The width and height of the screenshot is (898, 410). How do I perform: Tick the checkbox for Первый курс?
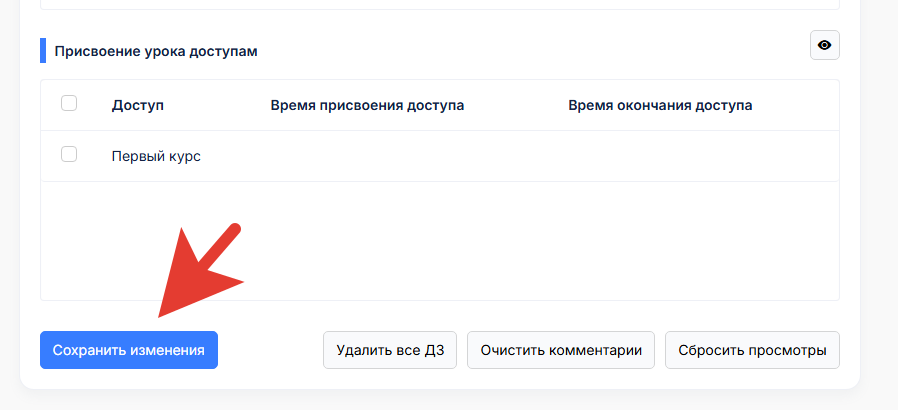(69, 154)
